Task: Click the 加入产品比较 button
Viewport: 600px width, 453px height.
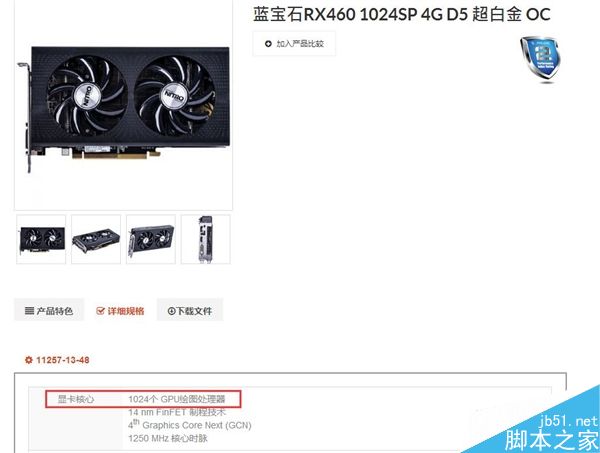Action: tap(294, 44)
